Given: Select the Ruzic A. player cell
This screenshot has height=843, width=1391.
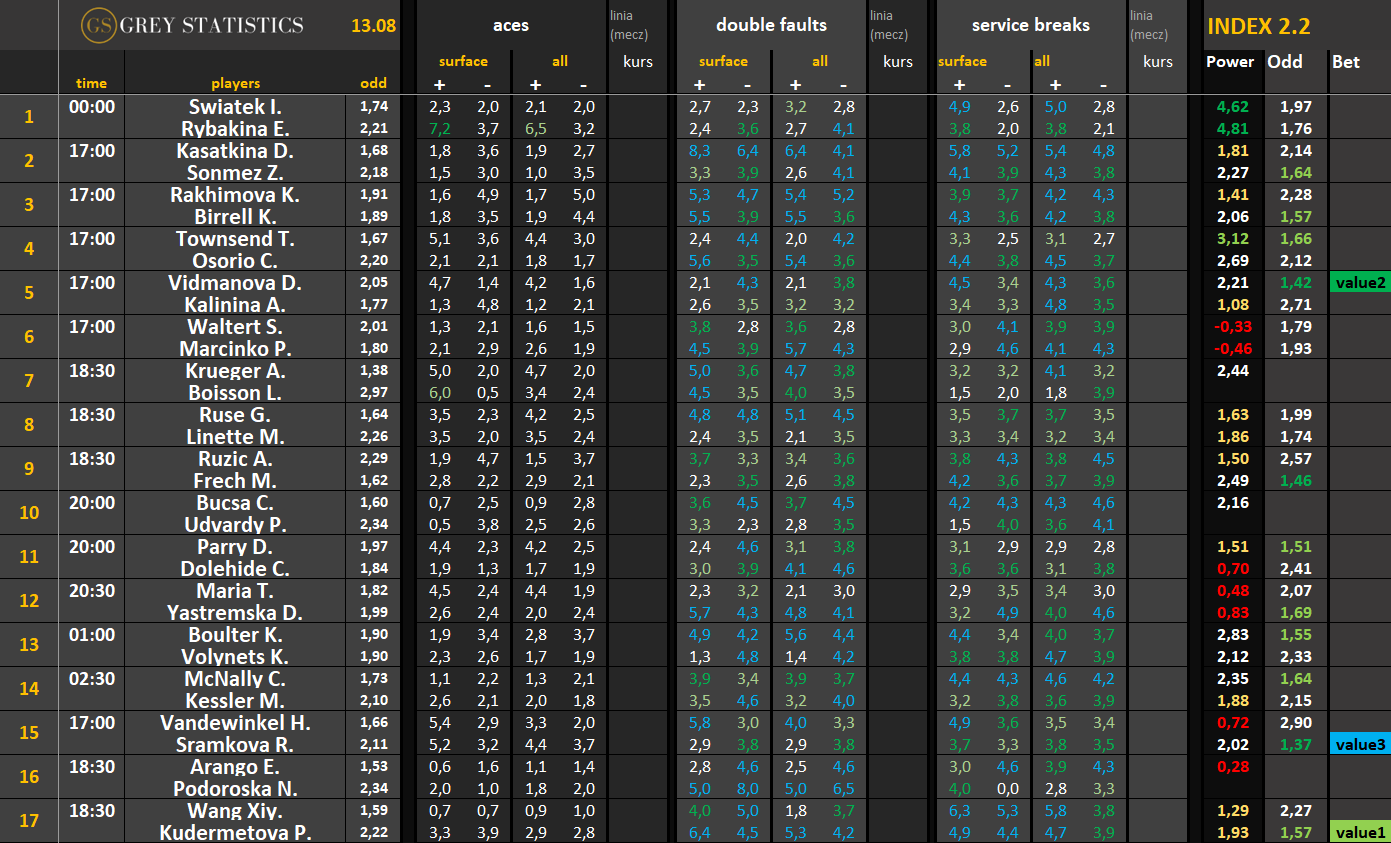Looking at the screenshot, I should pos(235,458).
